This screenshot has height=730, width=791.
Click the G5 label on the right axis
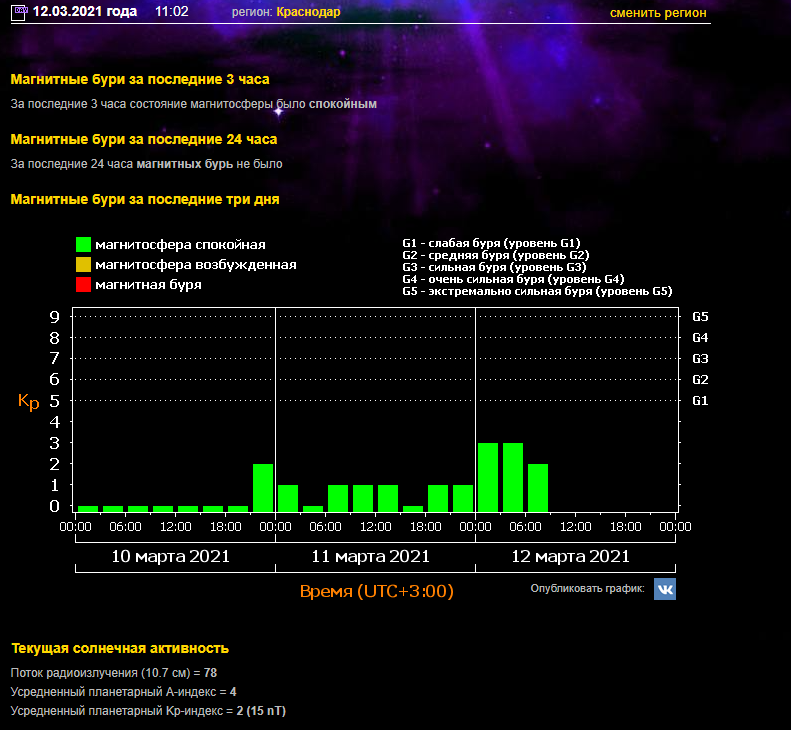click(x=700, y=317)
